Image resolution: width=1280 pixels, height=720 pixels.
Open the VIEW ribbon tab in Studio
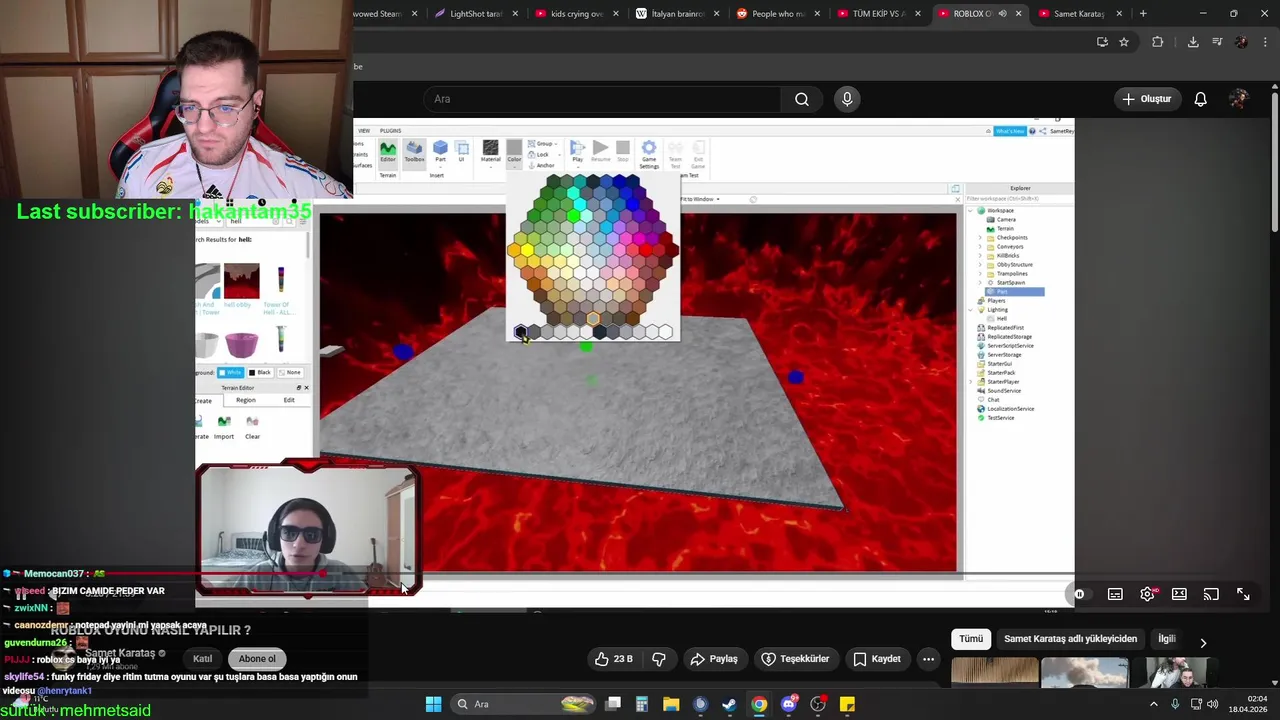pyautogui.click(x=364, y=131)
